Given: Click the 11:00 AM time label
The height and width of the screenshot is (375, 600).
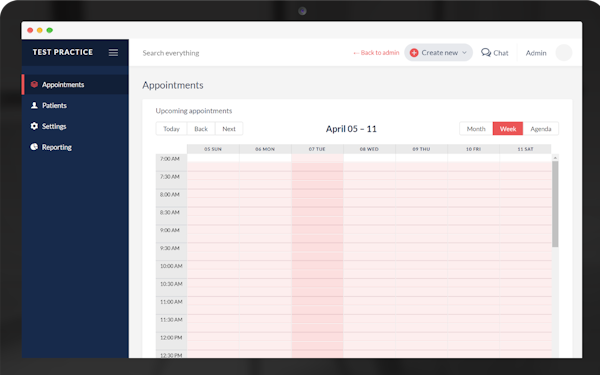Looking at the screenshot, I should (x=171, y=302).
